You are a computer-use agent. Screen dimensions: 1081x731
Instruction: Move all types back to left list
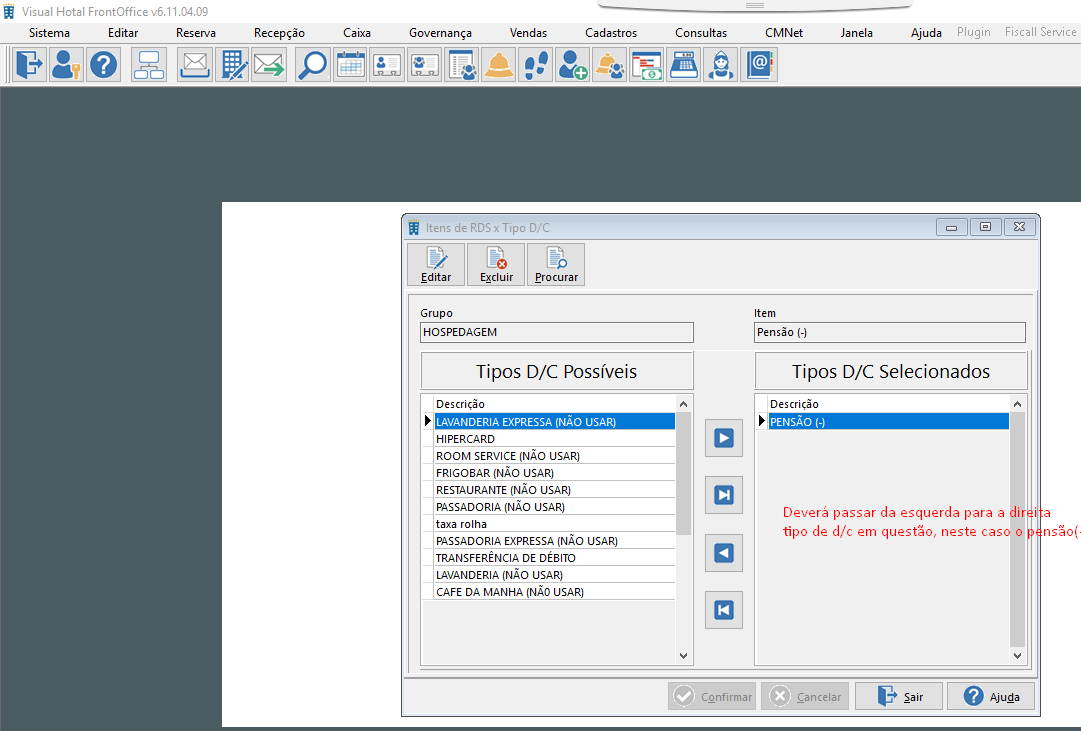coord(724,610)
